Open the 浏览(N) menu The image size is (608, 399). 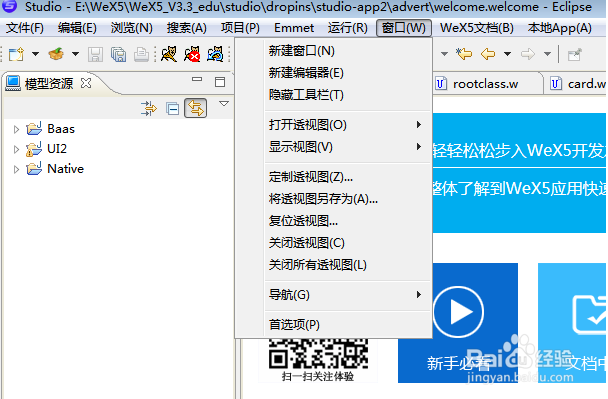pos(132,28)
